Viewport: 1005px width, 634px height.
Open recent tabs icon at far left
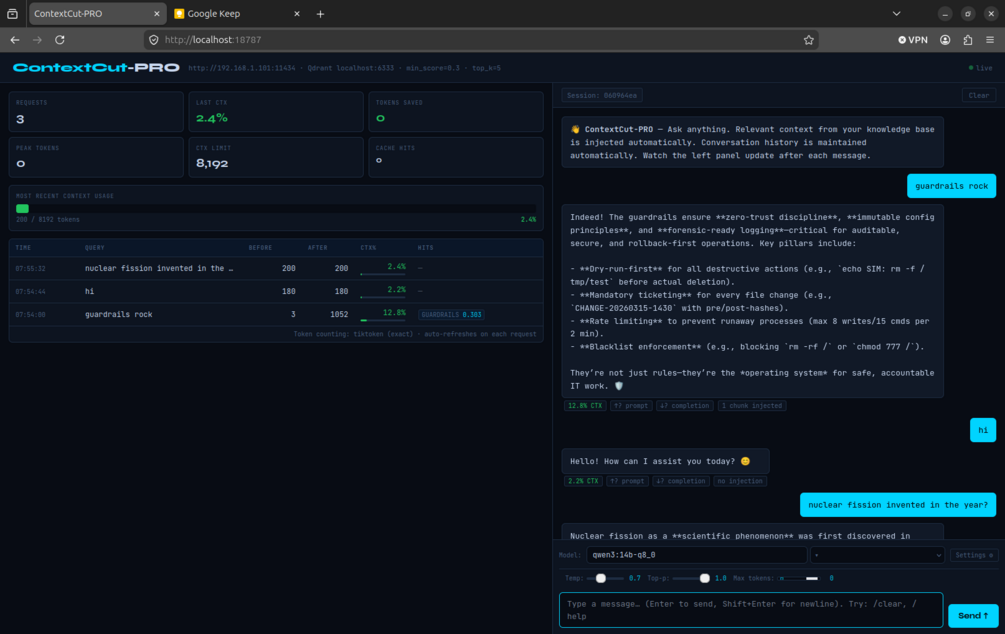pos(12,13)
